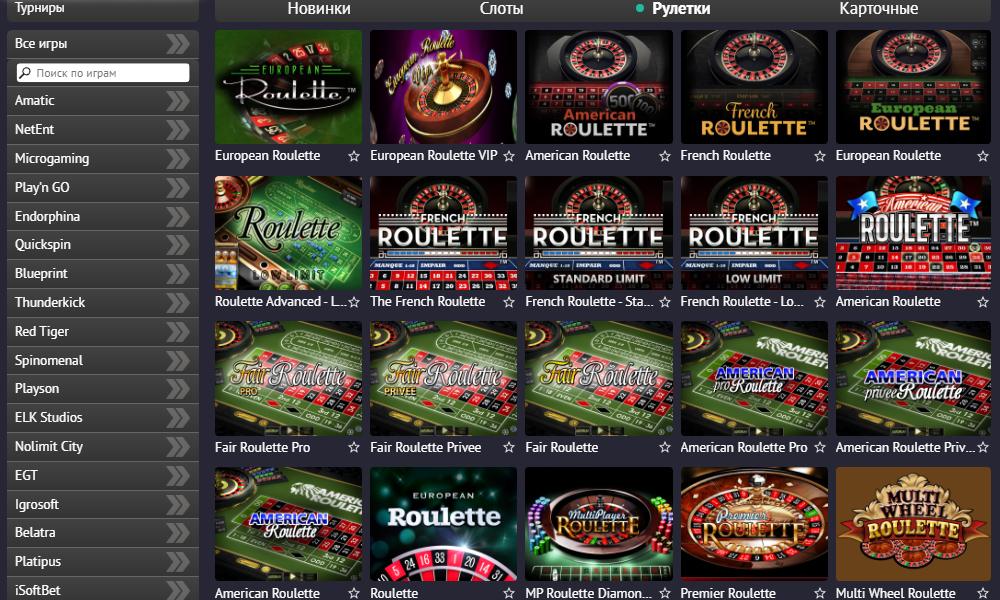Click star next to The French Roulette

[x=509, y=302]
